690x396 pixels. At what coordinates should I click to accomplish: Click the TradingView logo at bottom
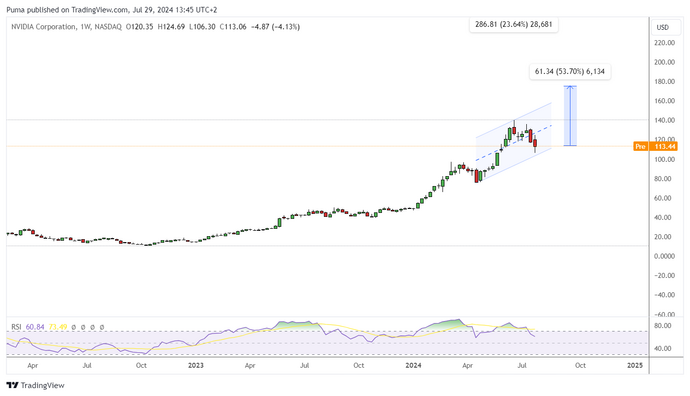36,385
